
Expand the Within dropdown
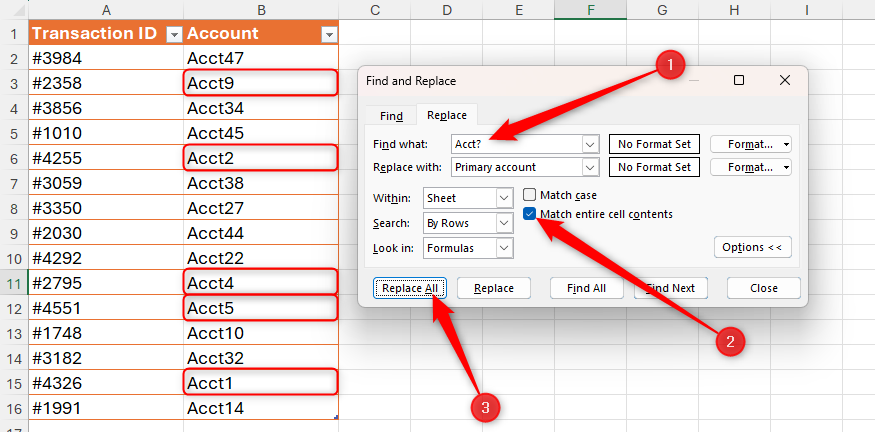click(x=503, y=198)
